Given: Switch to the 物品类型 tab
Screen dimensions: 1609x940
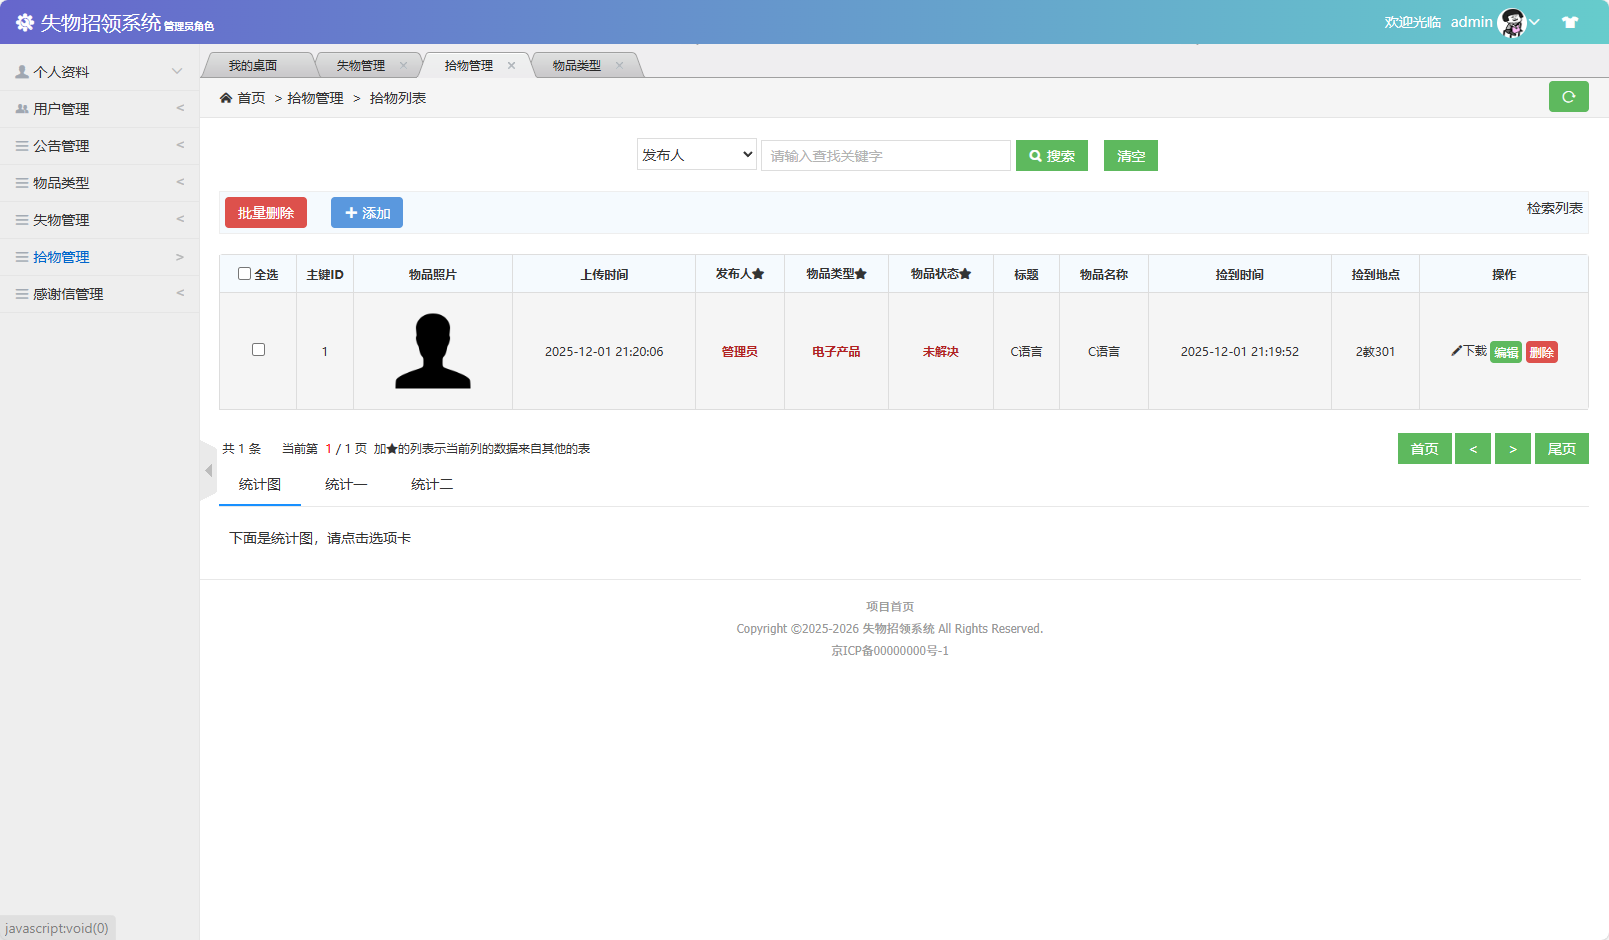Looking at the screenshot, I should click(575, 64).
